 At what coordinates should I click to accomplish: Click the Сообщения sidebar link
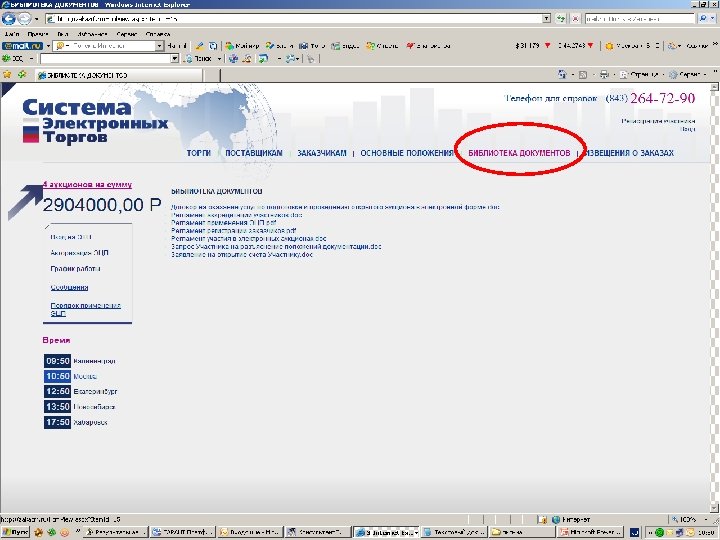pyautogui.click(x=69, y=287)
